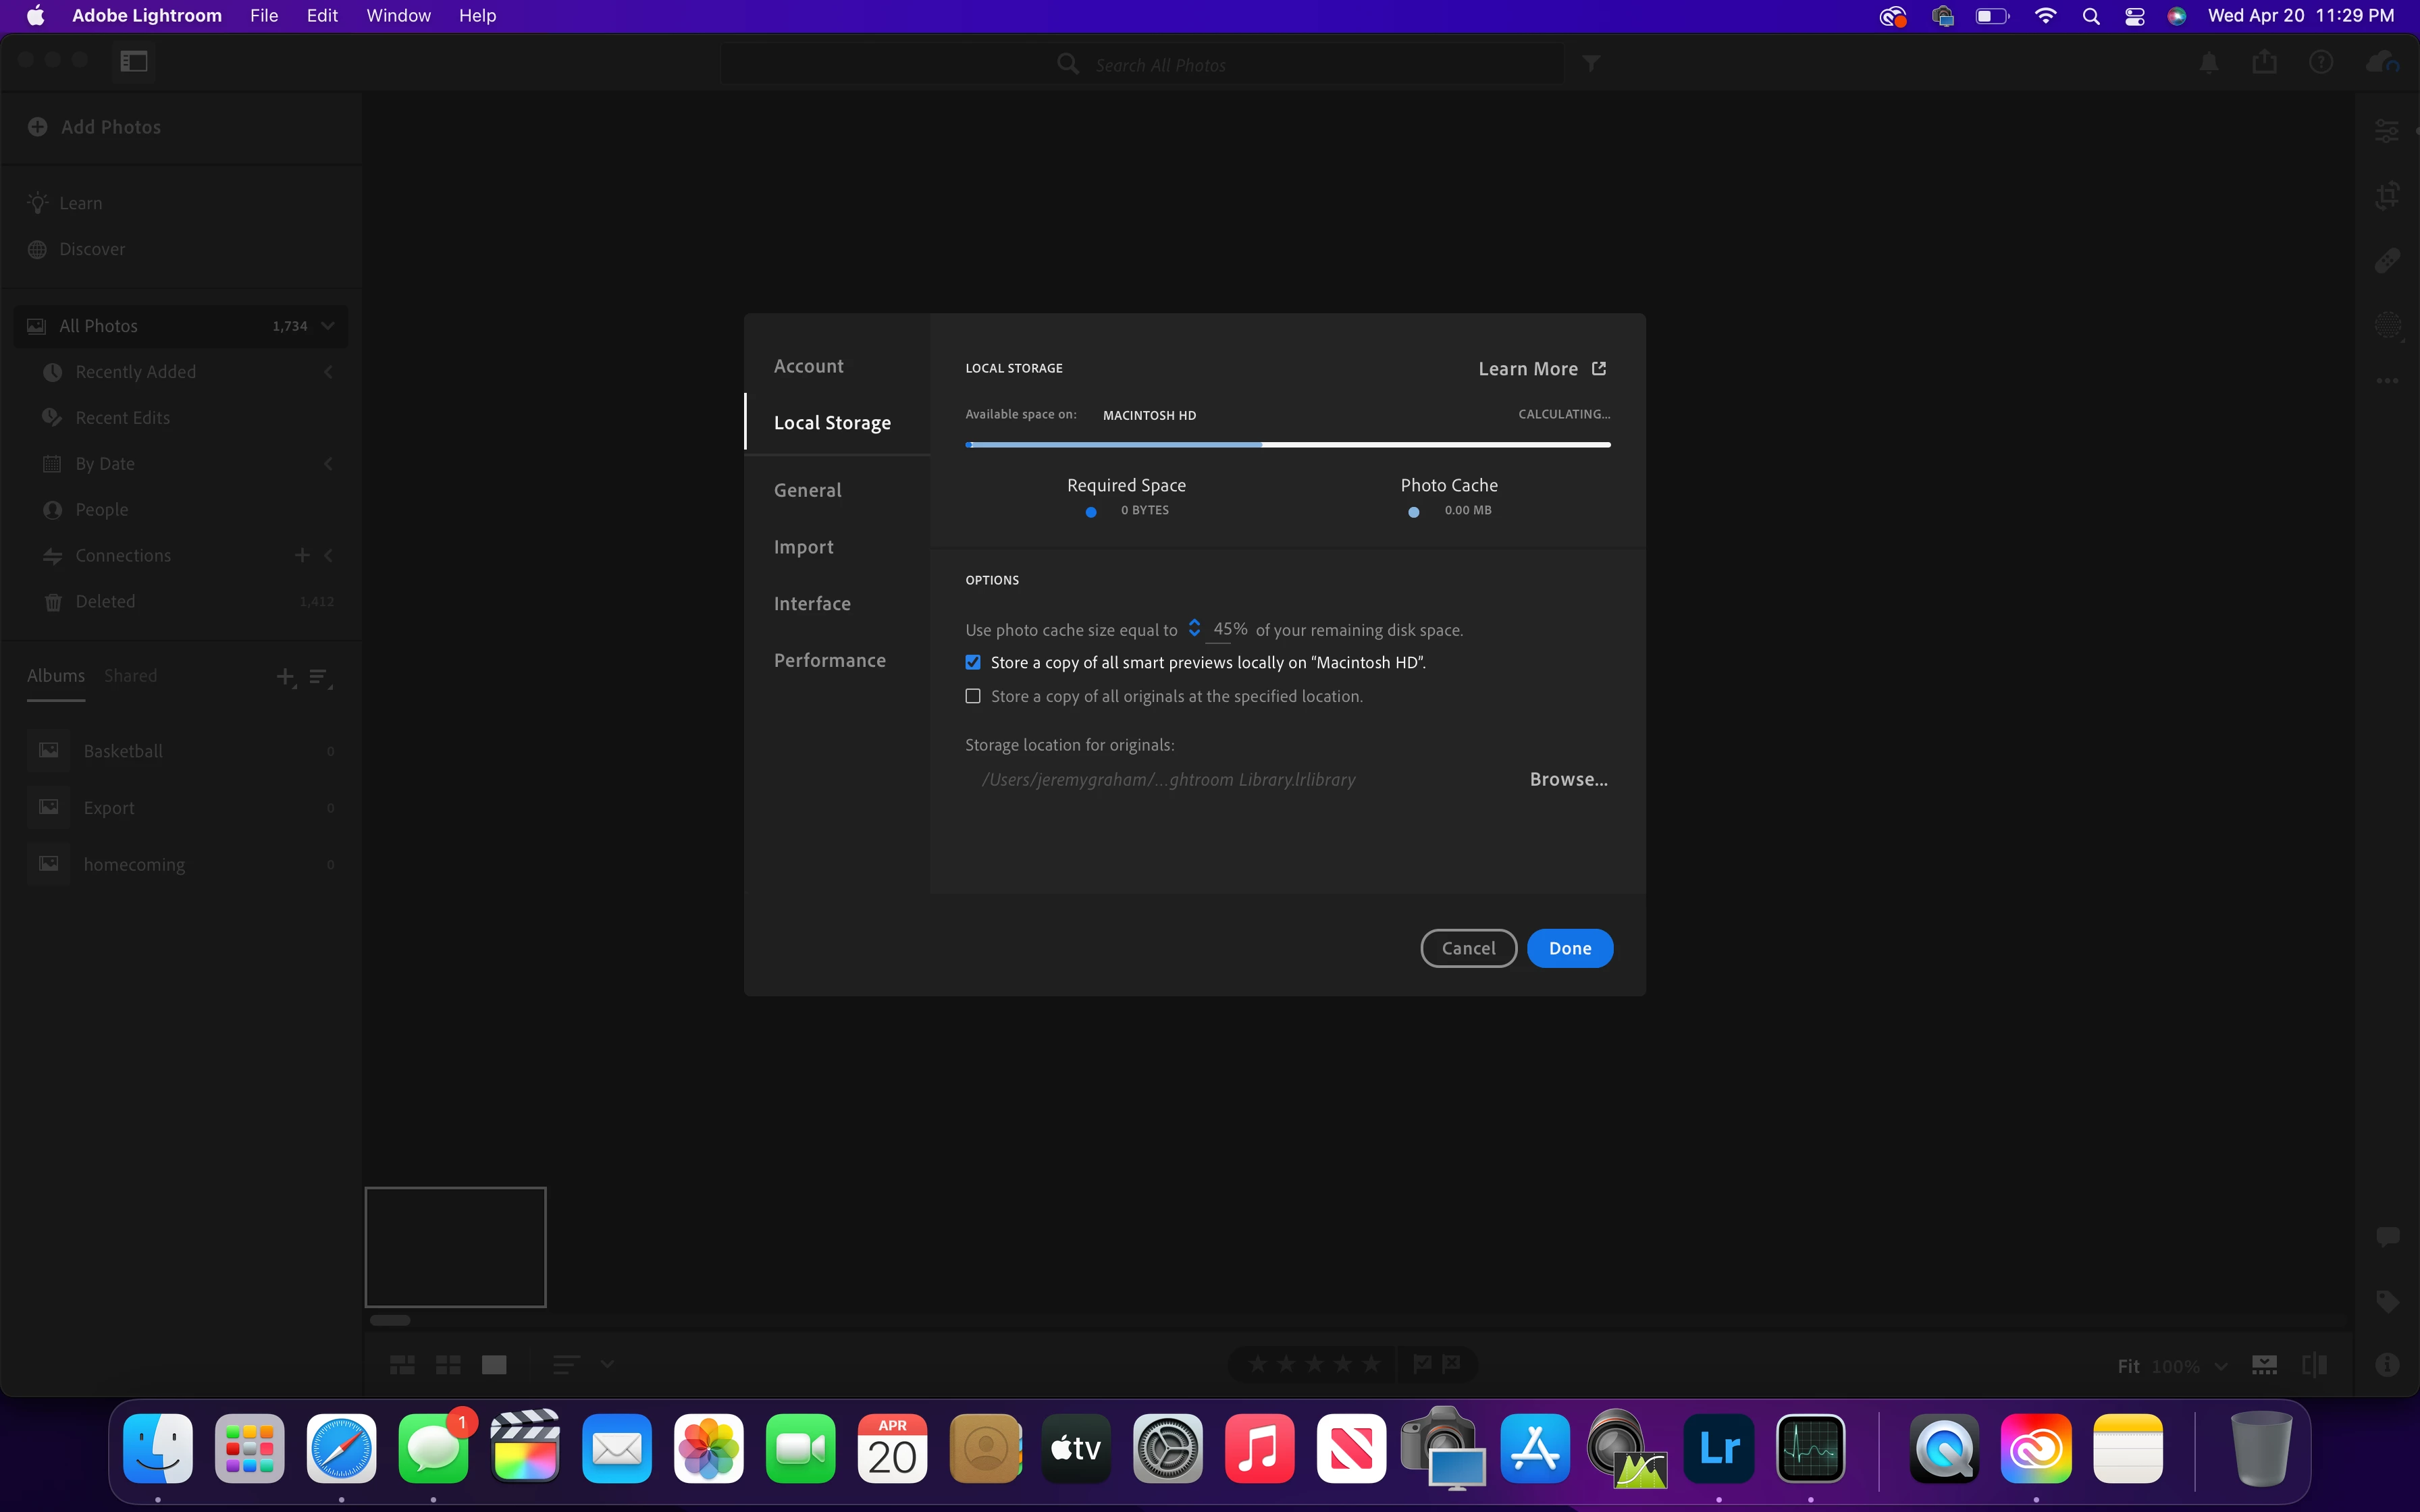Screen dimensions: 2420x1512
Task: Enable store a copy of all originals
Action: tap(973, 696)
